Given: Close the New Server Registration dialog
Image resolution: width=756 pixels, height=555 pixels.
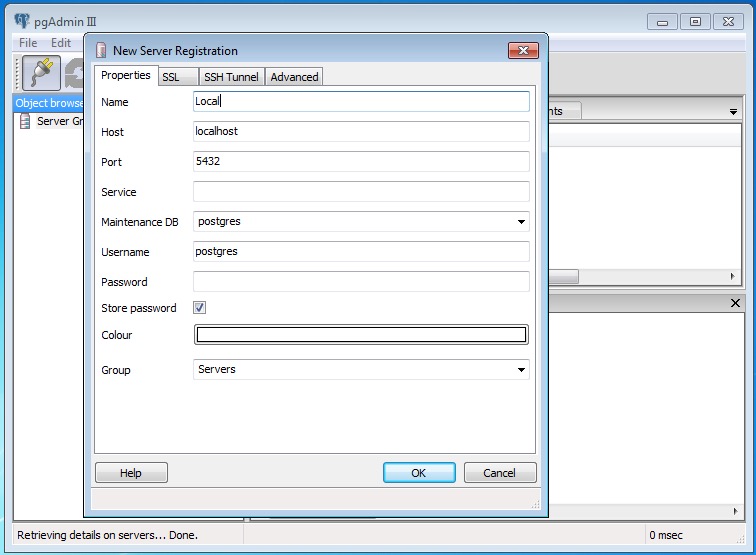Looking at the screenshot, I should coord(523,50).
